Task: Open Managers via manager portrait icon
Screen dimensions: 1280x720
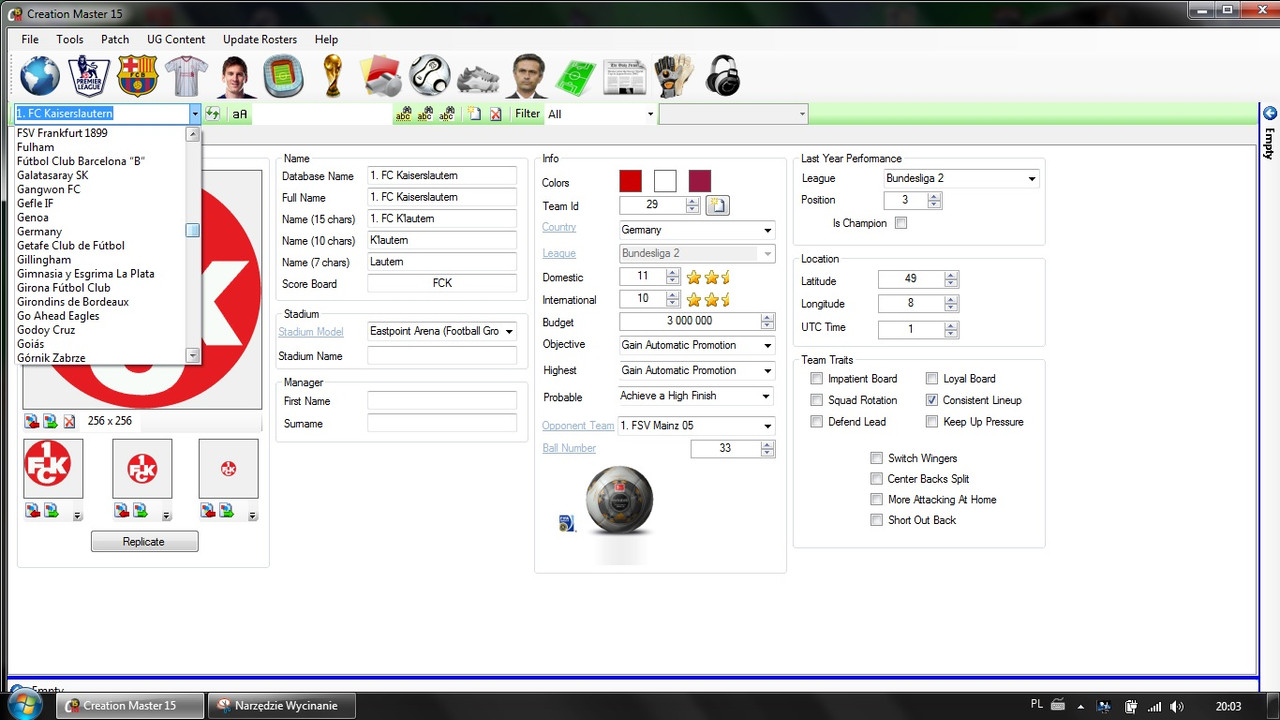Action: (x=527, y=76)
